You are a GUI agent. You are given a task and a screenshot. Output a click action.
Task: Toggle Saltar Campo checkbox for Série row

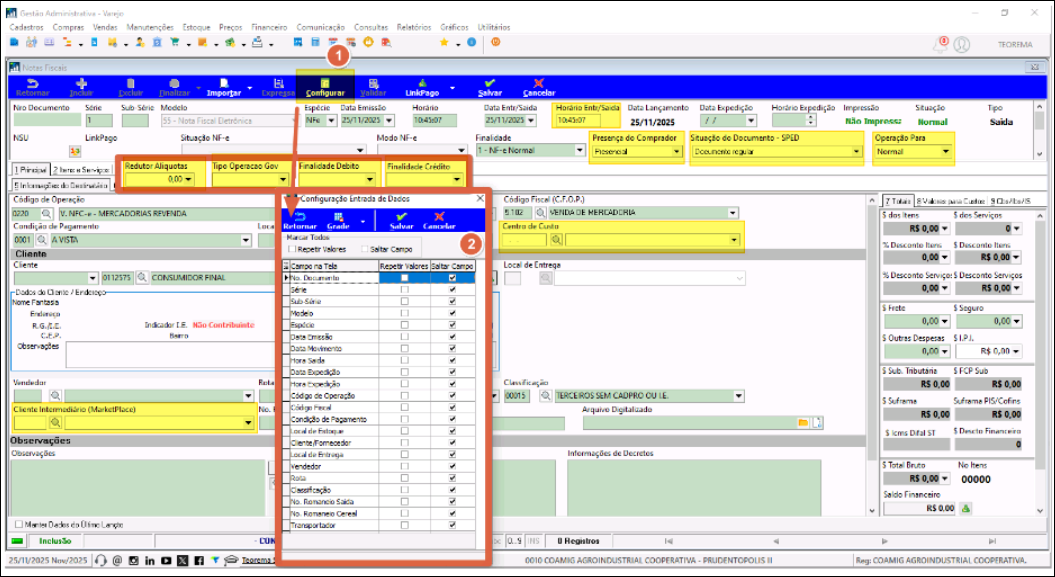[x=453, y=289]
